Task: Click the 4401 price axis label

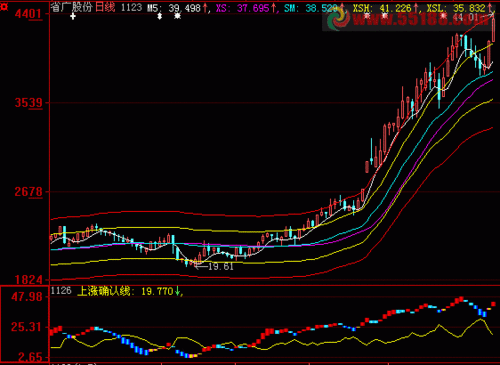Action: click(x=28, y=14)
